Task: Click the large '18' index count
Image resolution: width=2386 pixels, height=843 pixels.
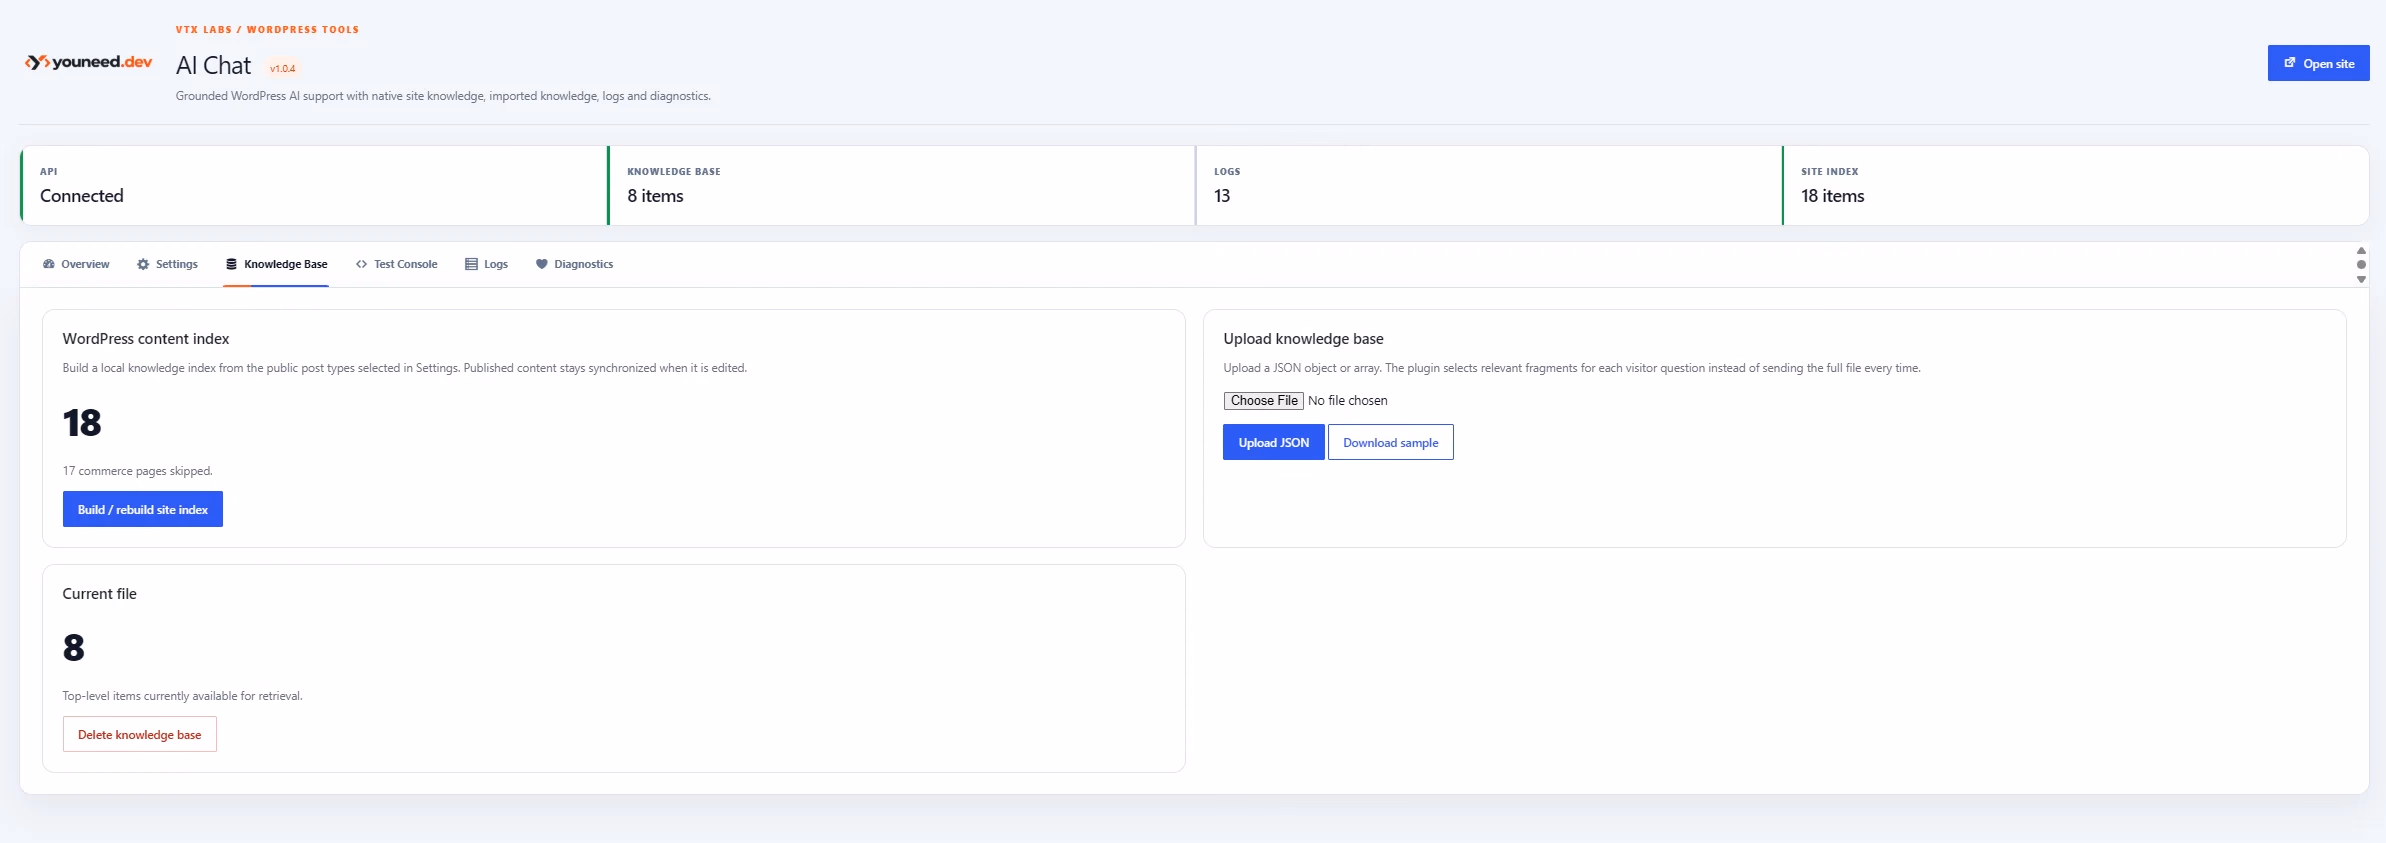Action: click(x=82, y=422)
